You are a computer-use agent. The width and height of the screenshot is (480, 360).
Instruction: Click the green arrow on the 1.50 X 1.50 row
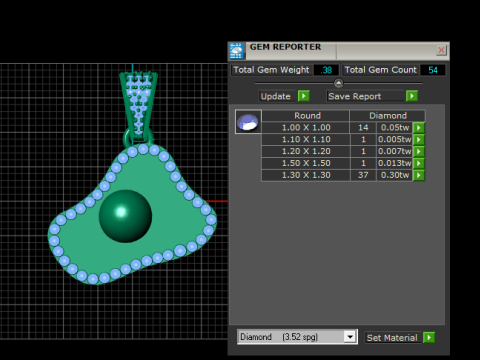[419, 163]
